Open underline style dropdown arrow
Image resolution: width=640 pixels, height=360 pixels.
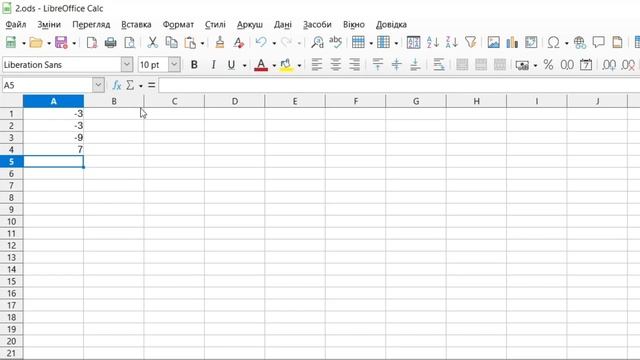pos(244,65)
